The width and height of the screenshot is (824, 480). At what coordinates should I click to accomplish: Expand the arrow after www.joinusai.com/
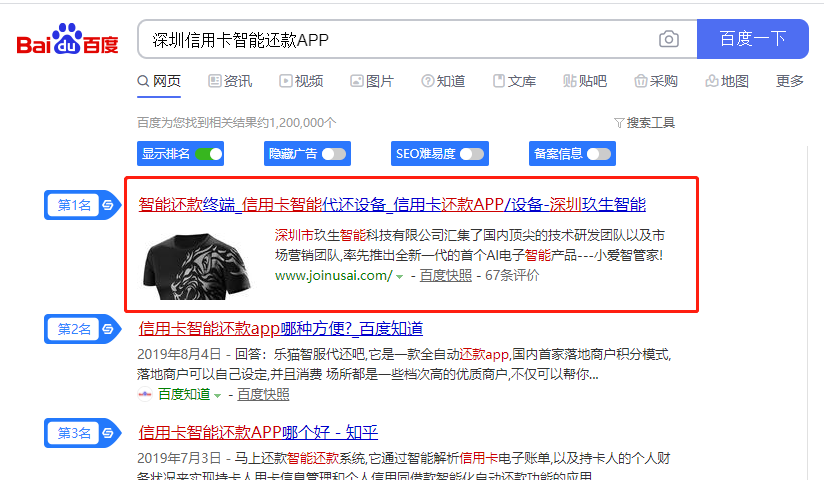[x=399, y=277]
